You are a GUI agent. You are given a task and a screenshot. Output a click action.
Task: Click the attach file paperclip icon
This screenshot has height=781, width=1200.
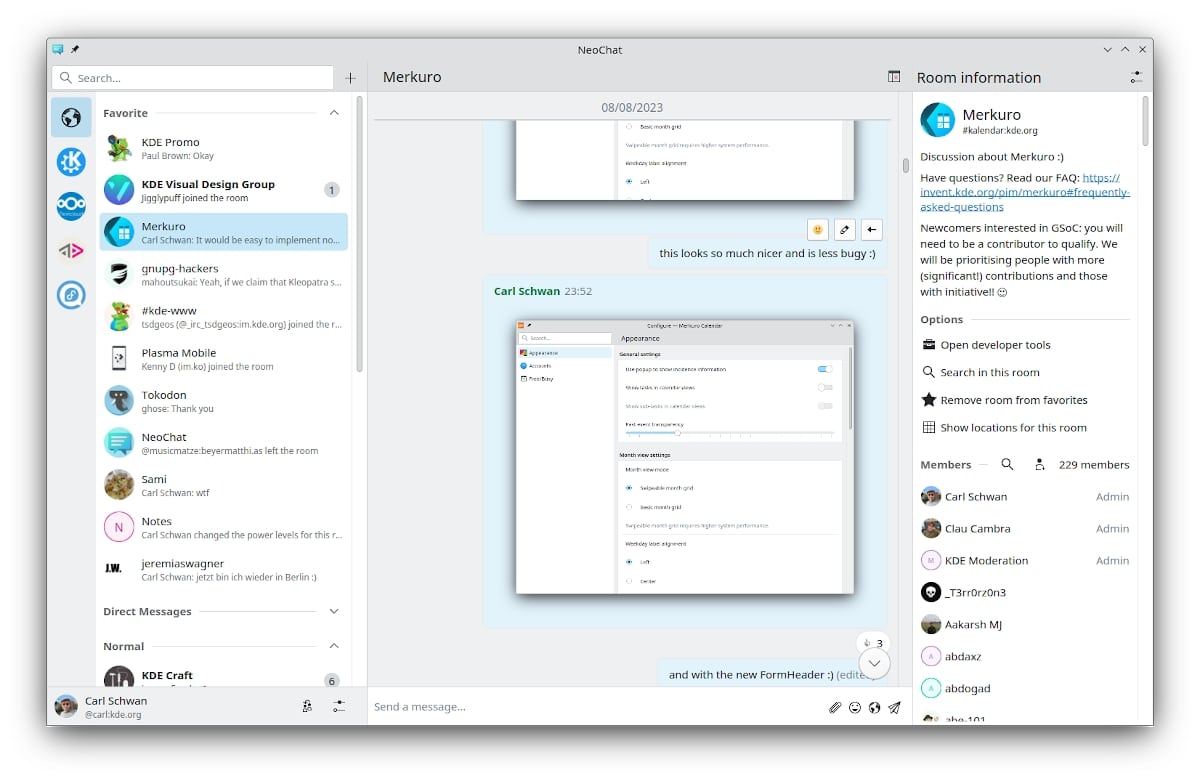point(835,707)
